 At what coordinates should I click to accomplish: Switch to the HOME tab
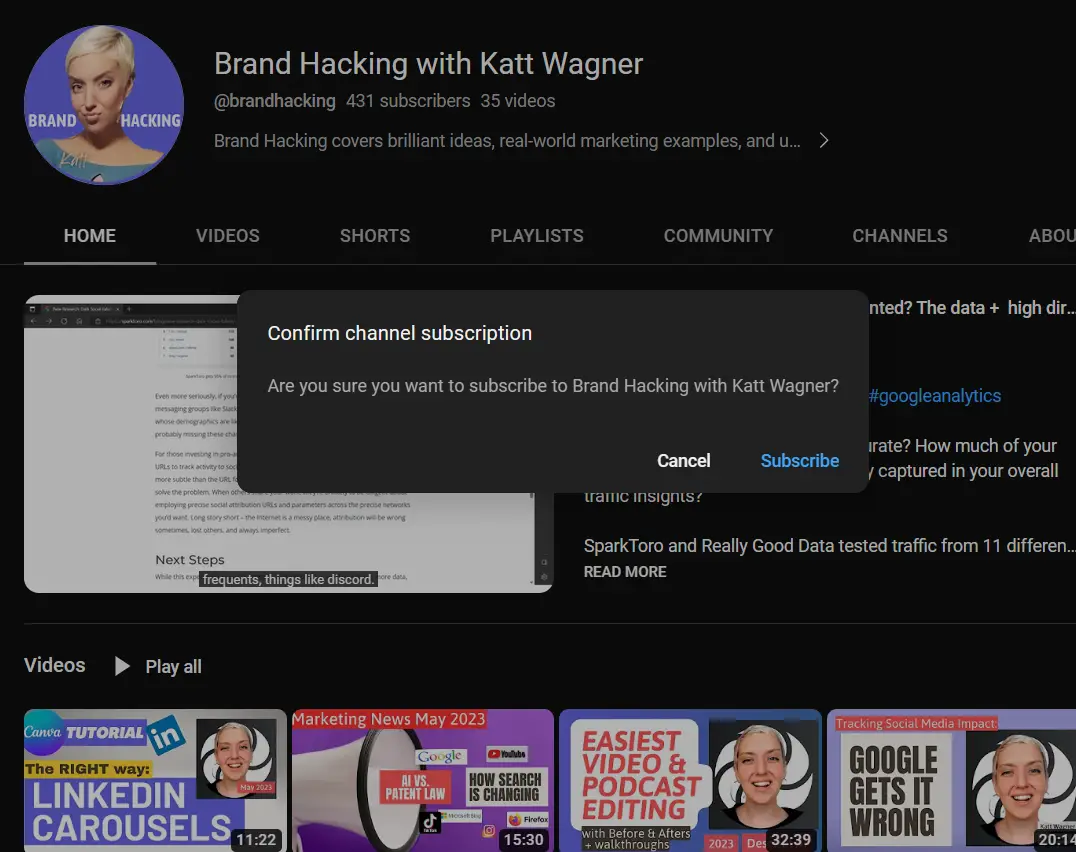click(90, 236)
